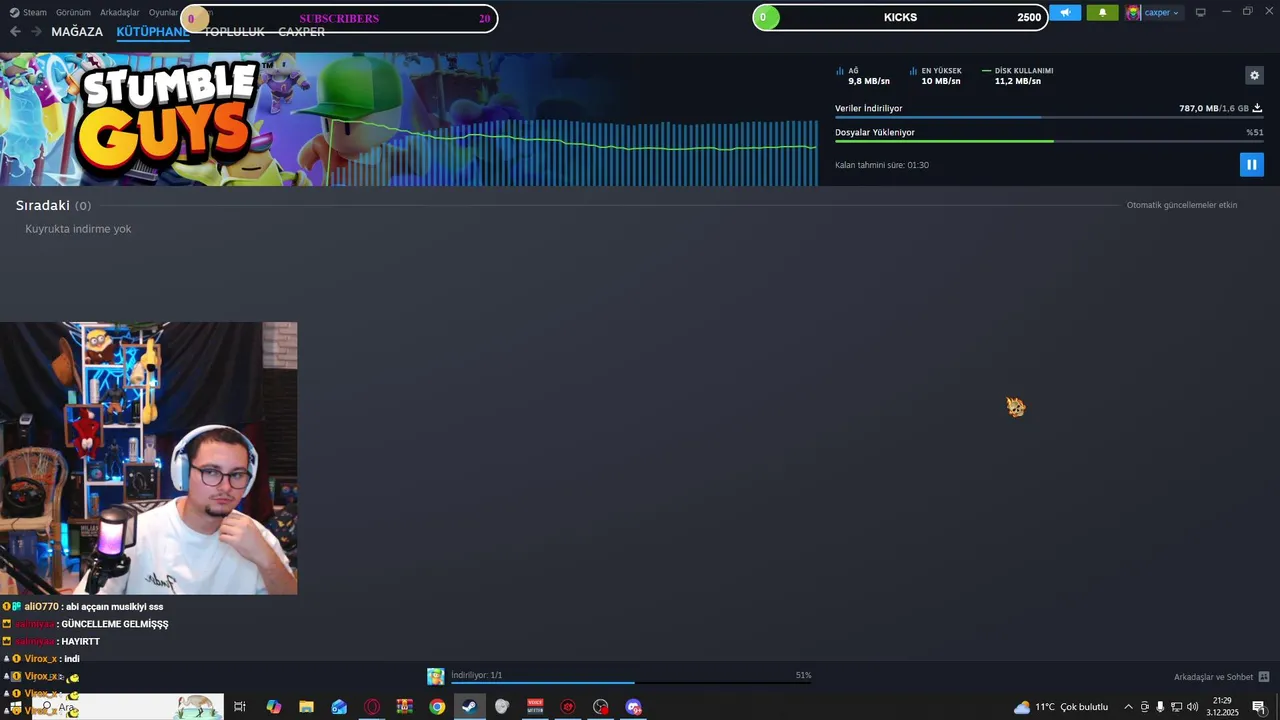Click the Dosyalar Yükleniyor progress bar
Screen dimensions: 1280x720
[x=1048, y=142]
